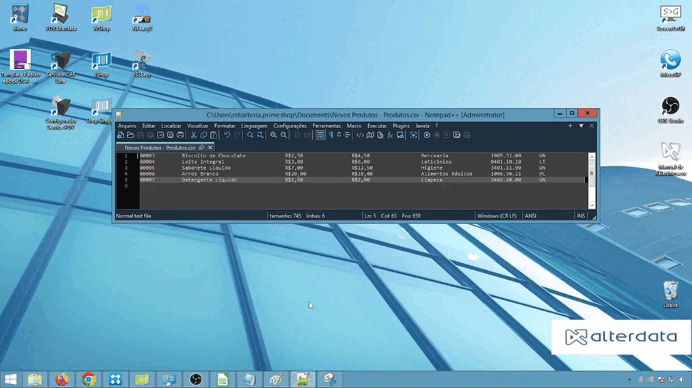Open the Janela menu
Viewport: 692px width, 388px height.
[422, 126]
